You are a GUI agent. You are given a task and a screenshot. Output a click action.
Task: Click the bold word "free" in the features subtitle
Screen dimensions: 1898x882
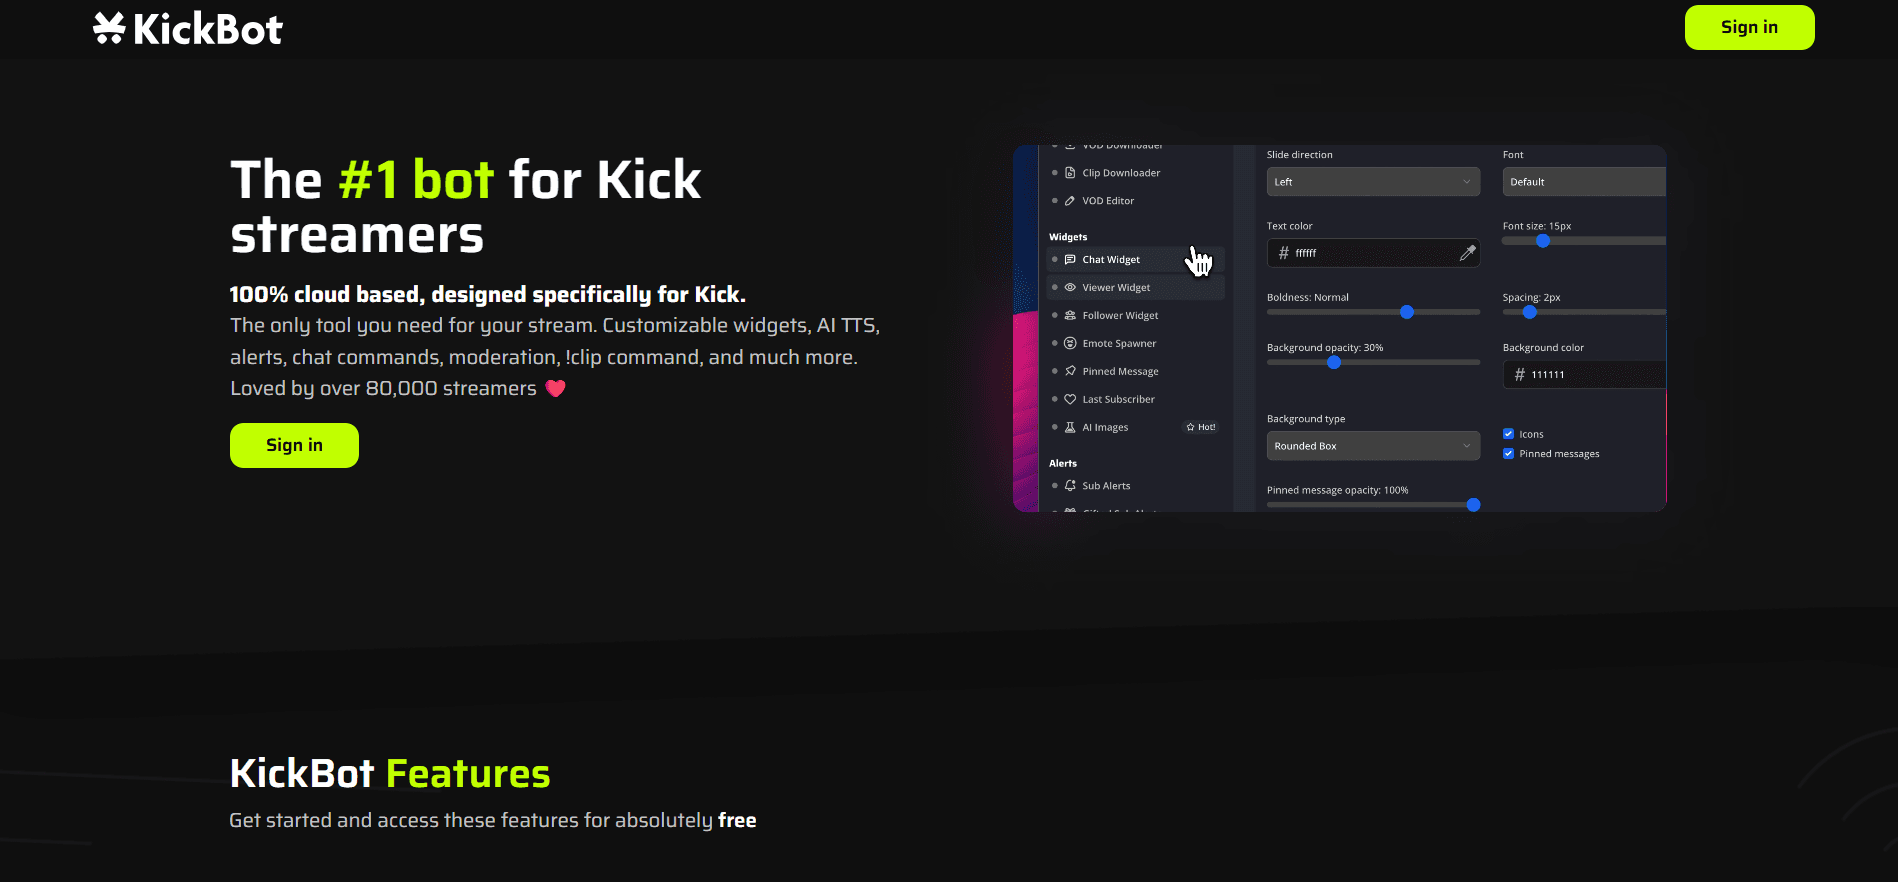point(737,821)
